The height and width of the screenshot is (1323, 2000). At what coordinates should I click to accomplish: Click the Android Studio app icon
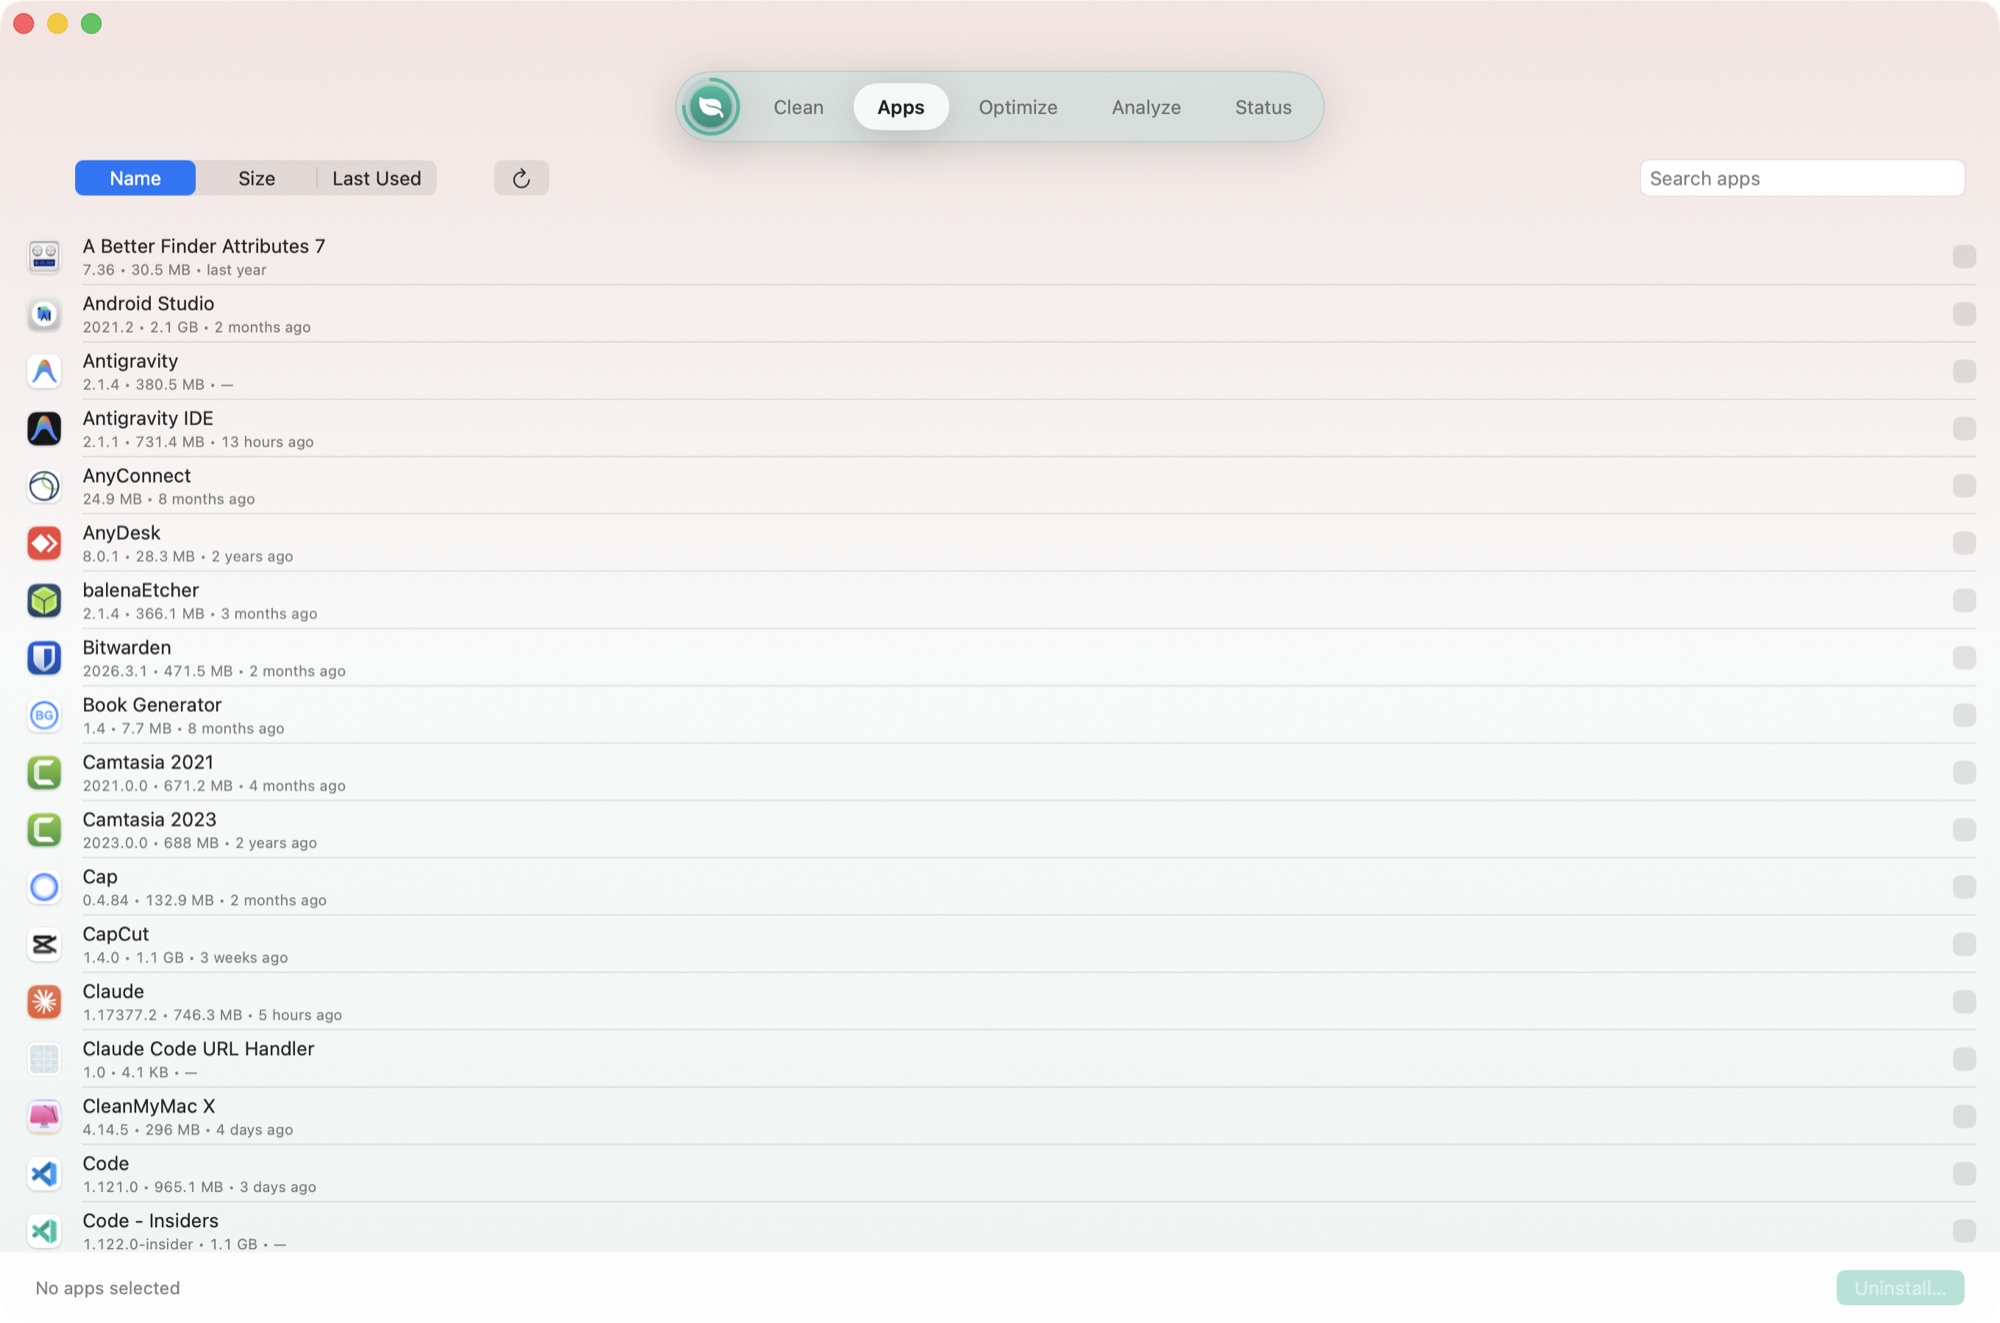click(x=44, y=314)
